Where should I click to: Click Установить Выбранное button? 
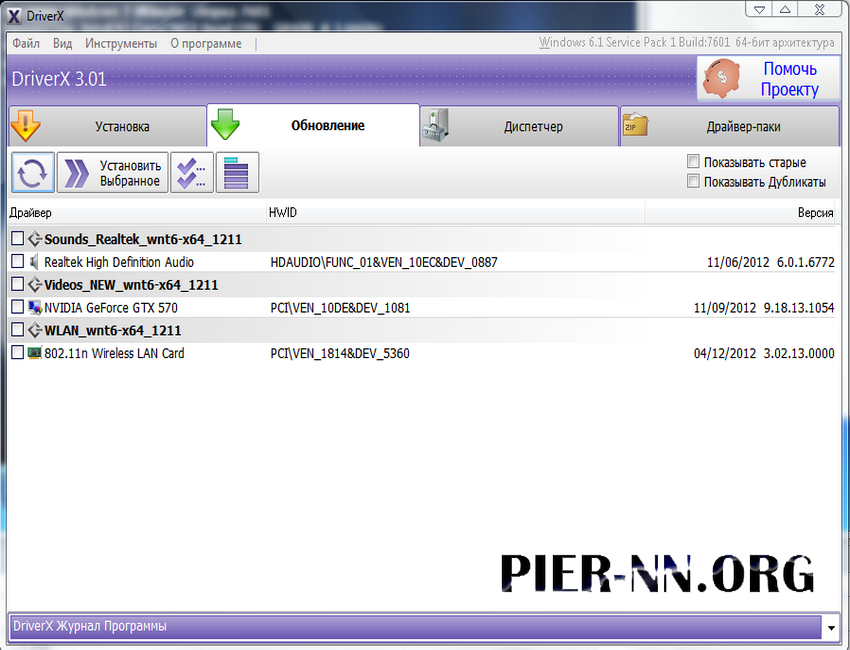[x=113, y=173]
